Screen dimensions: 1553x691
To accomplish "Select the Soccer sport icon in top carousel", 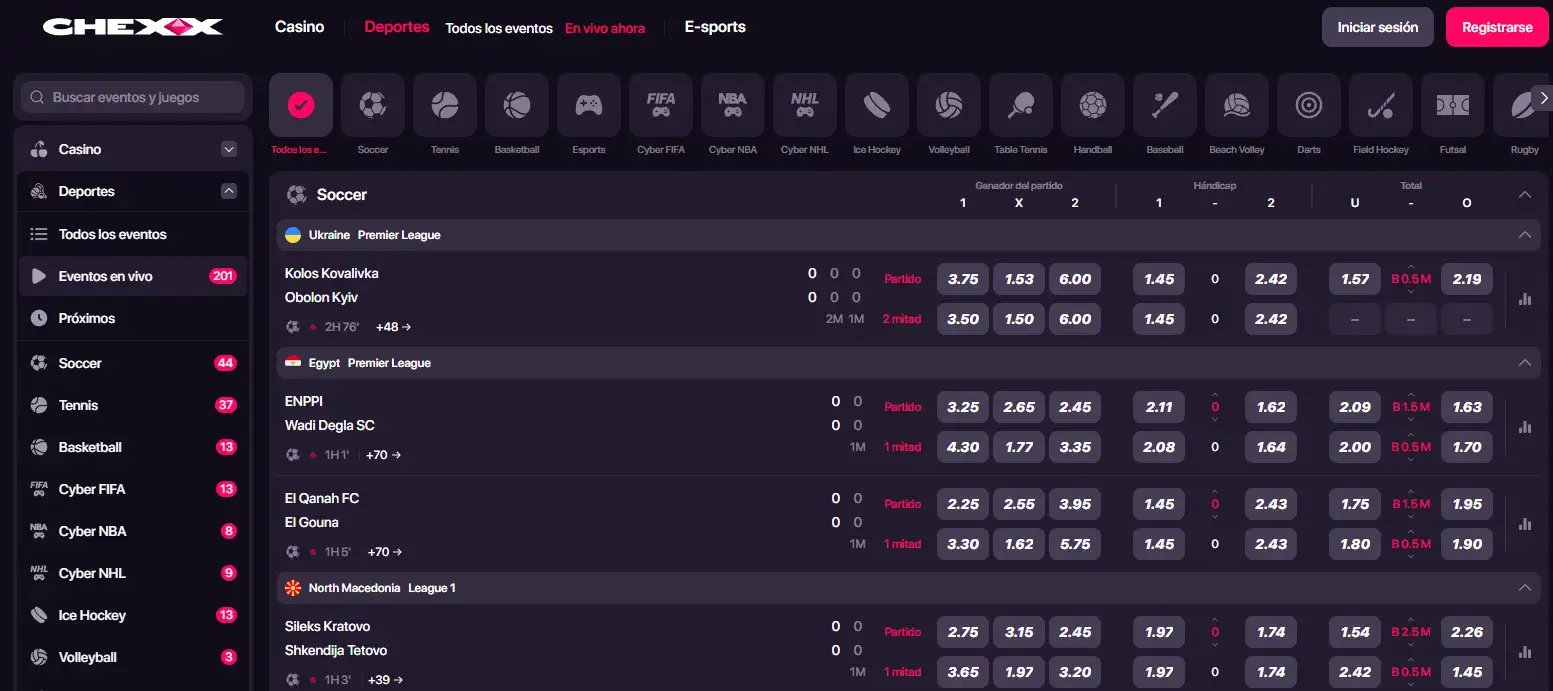I will coord(373,105).
